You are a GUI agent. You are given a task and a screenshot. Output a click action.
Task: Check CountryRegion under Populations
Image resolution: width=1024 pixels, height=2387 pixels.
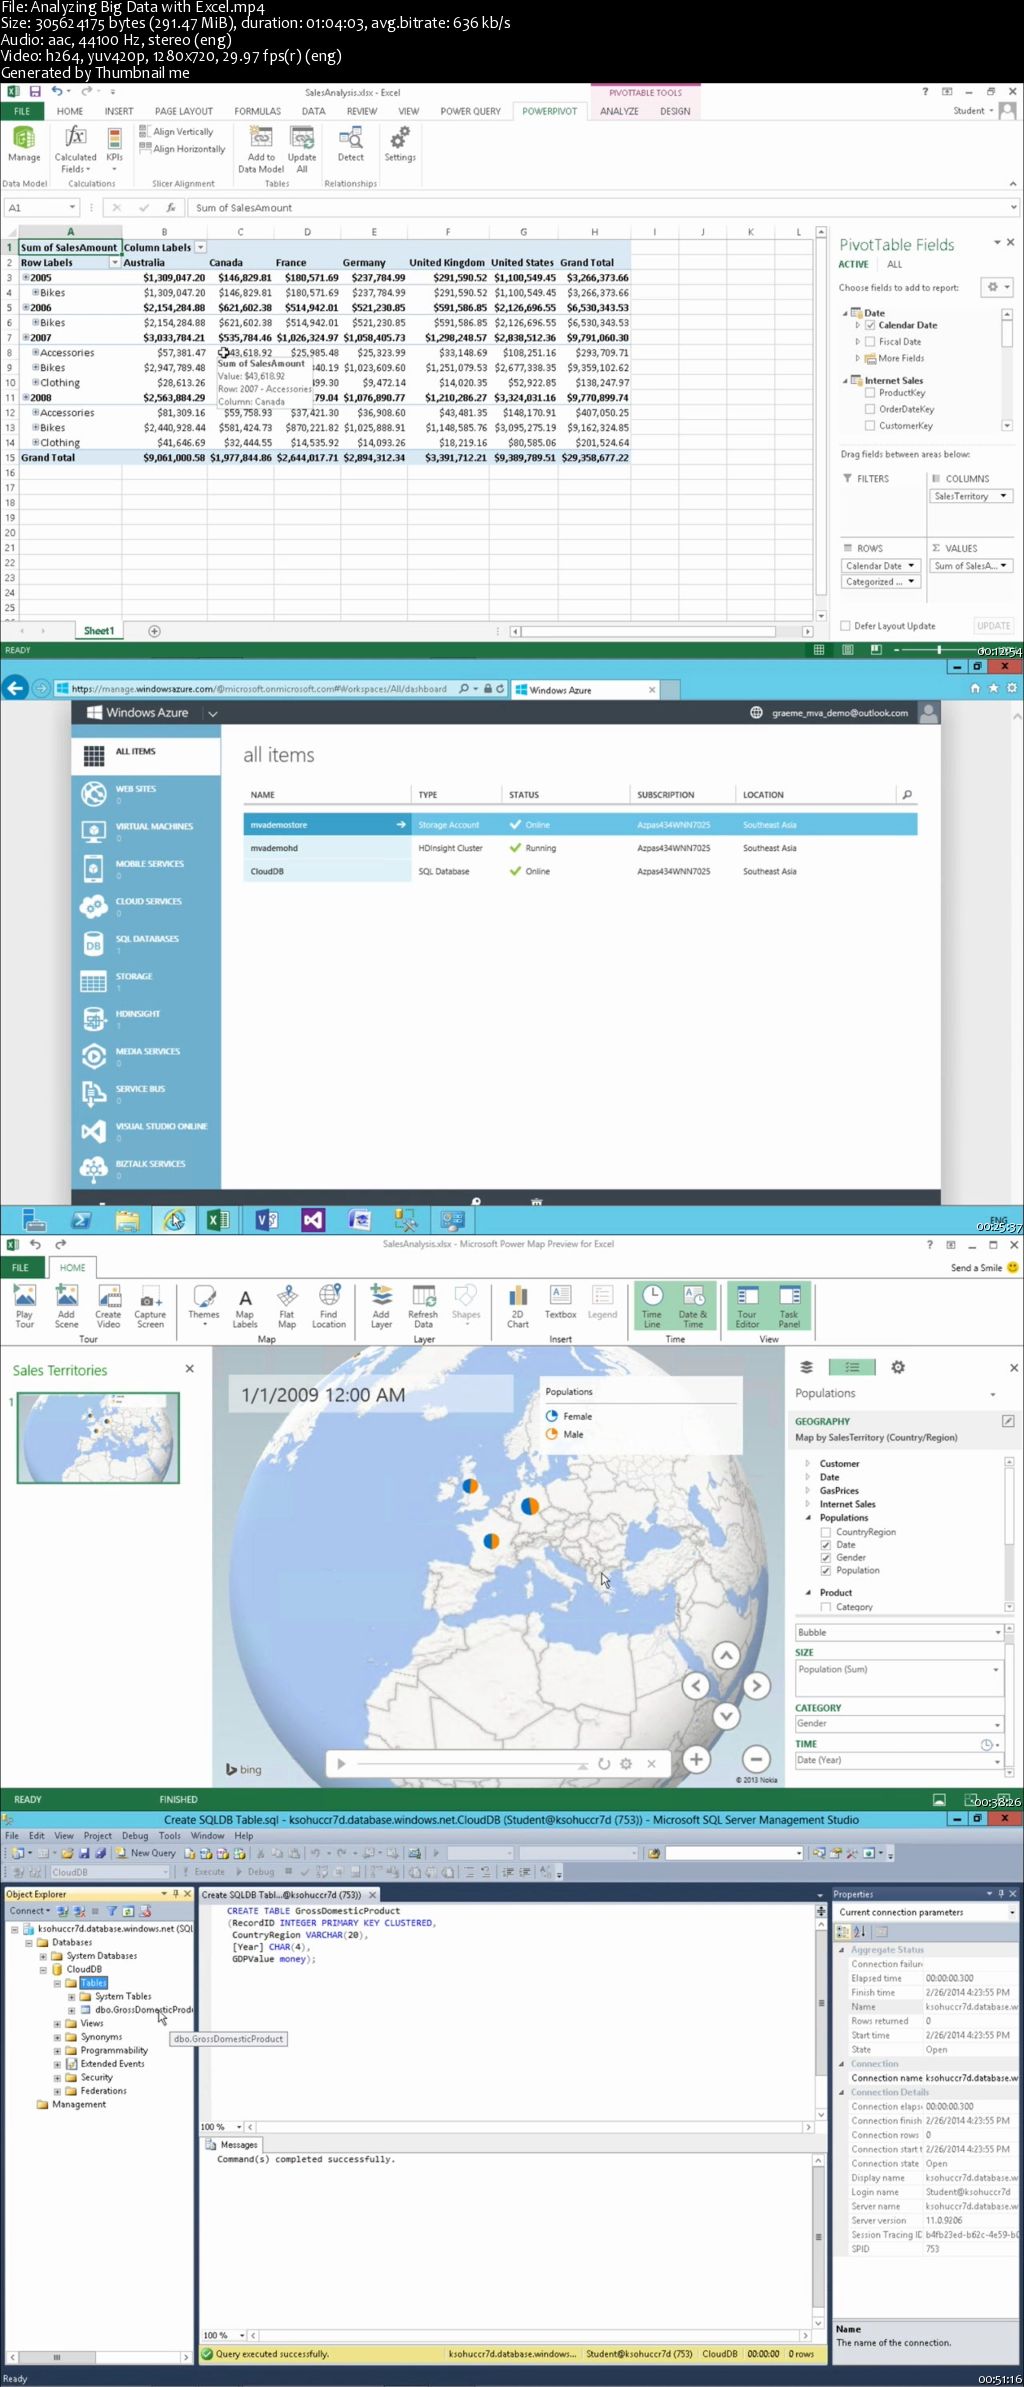pyautogui.click(x=826, y=1532)
